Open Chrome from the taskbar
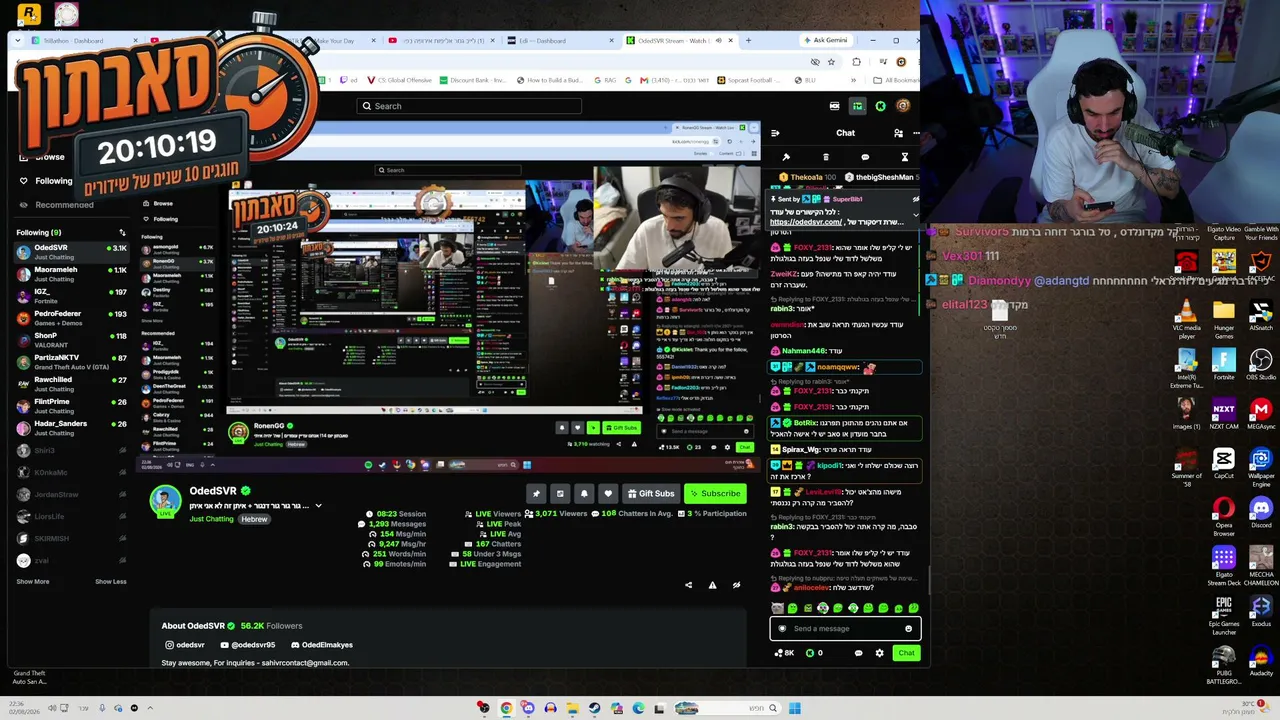Viewport: 1280px width, 720px height. pos(506,708)
